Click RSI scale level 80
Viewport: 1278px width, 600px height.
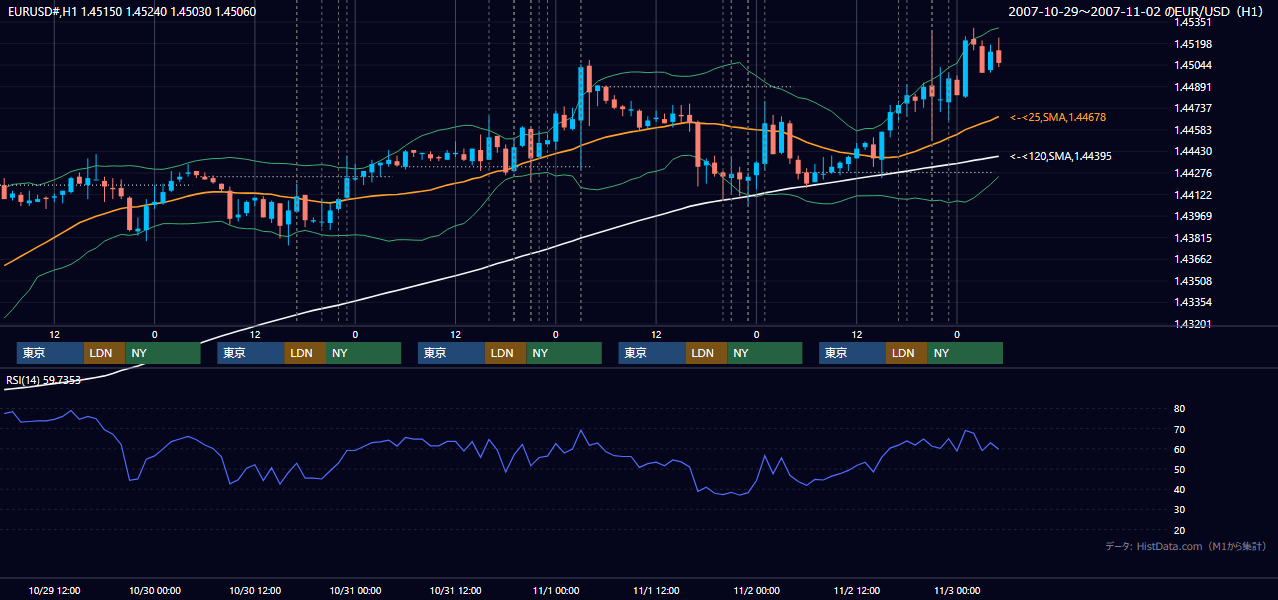(1180, 409)
